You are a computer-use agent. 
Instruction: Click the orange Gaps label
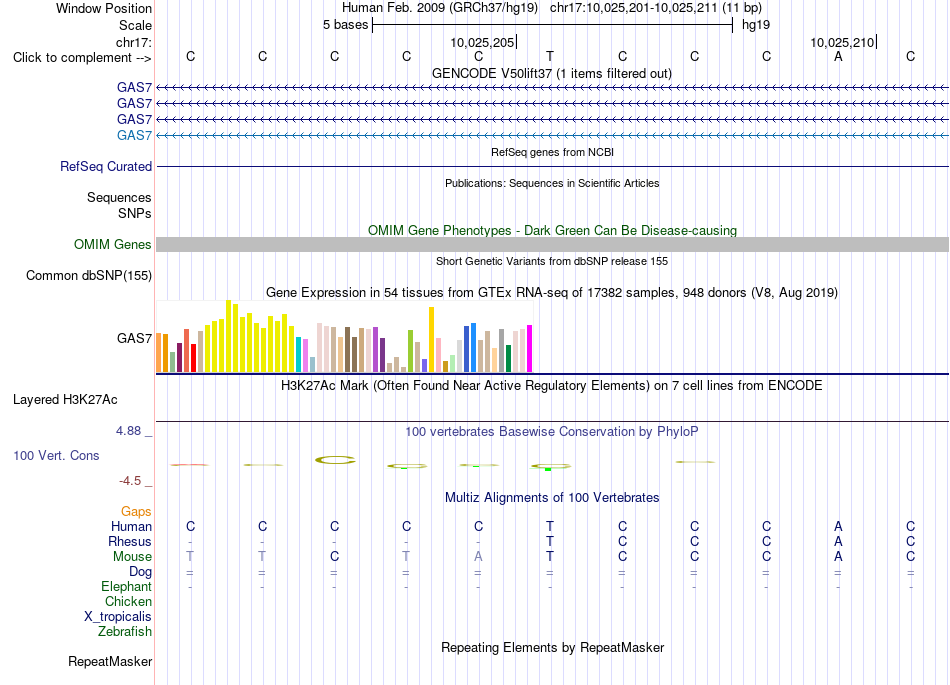[x=136, y=512]
